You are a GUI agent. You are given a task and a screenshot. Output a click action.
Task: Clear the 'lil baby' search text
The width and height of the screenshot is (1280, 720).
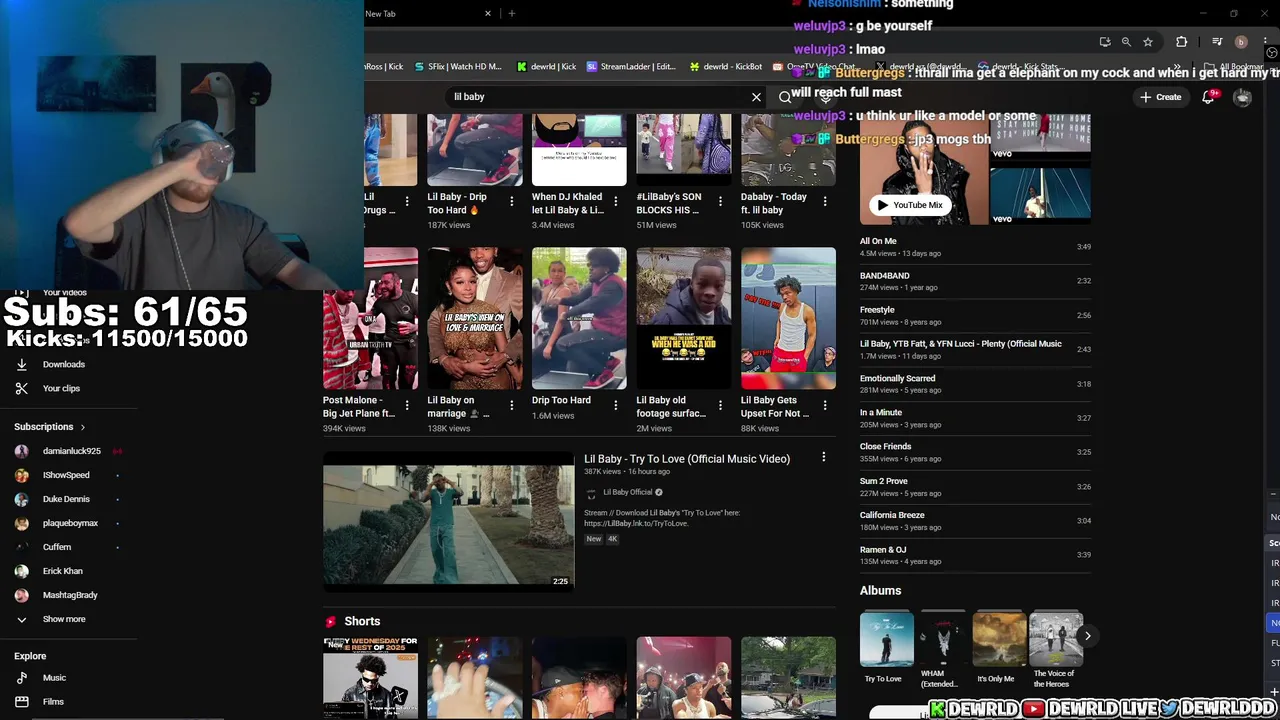click(x=756, y=97)
